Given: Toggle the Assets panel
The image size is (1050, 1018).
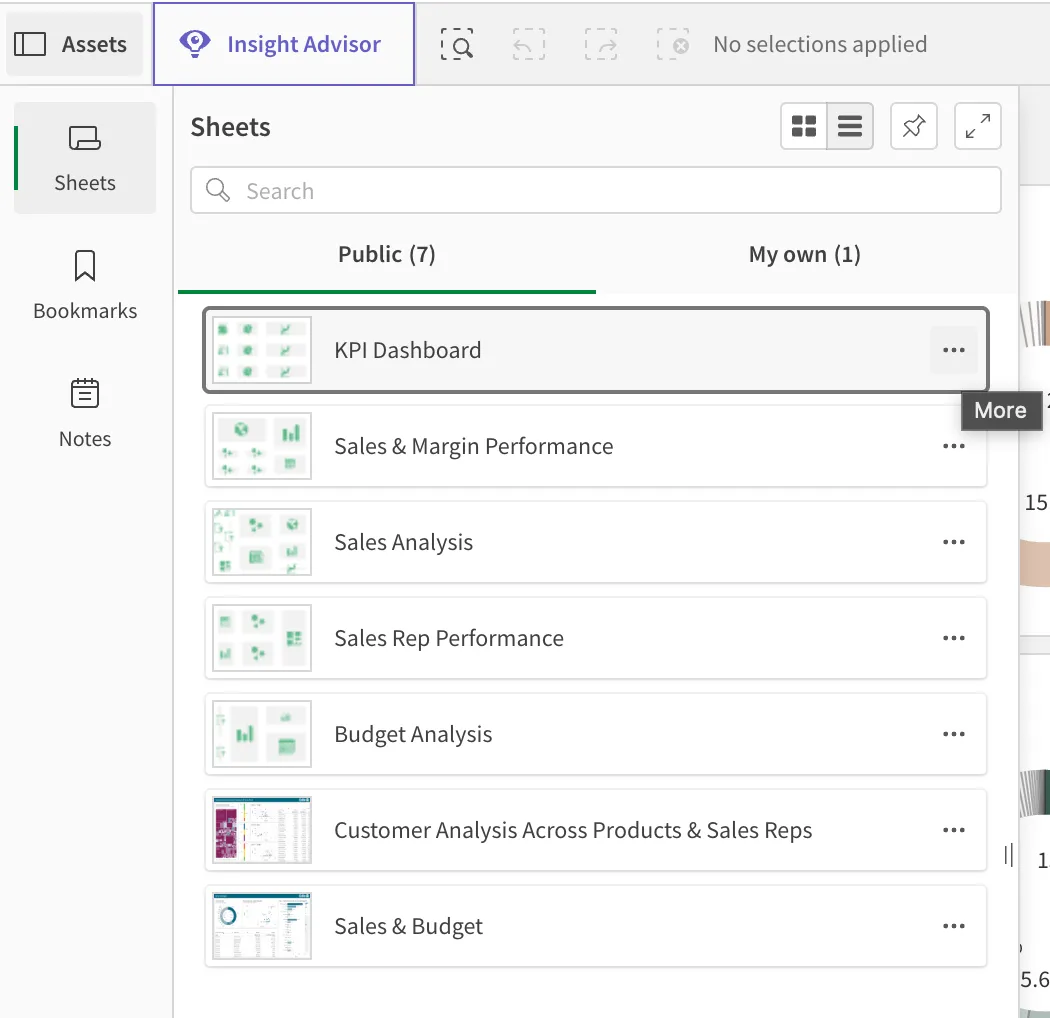Looking at the screenshot, I should click(73, 44).
